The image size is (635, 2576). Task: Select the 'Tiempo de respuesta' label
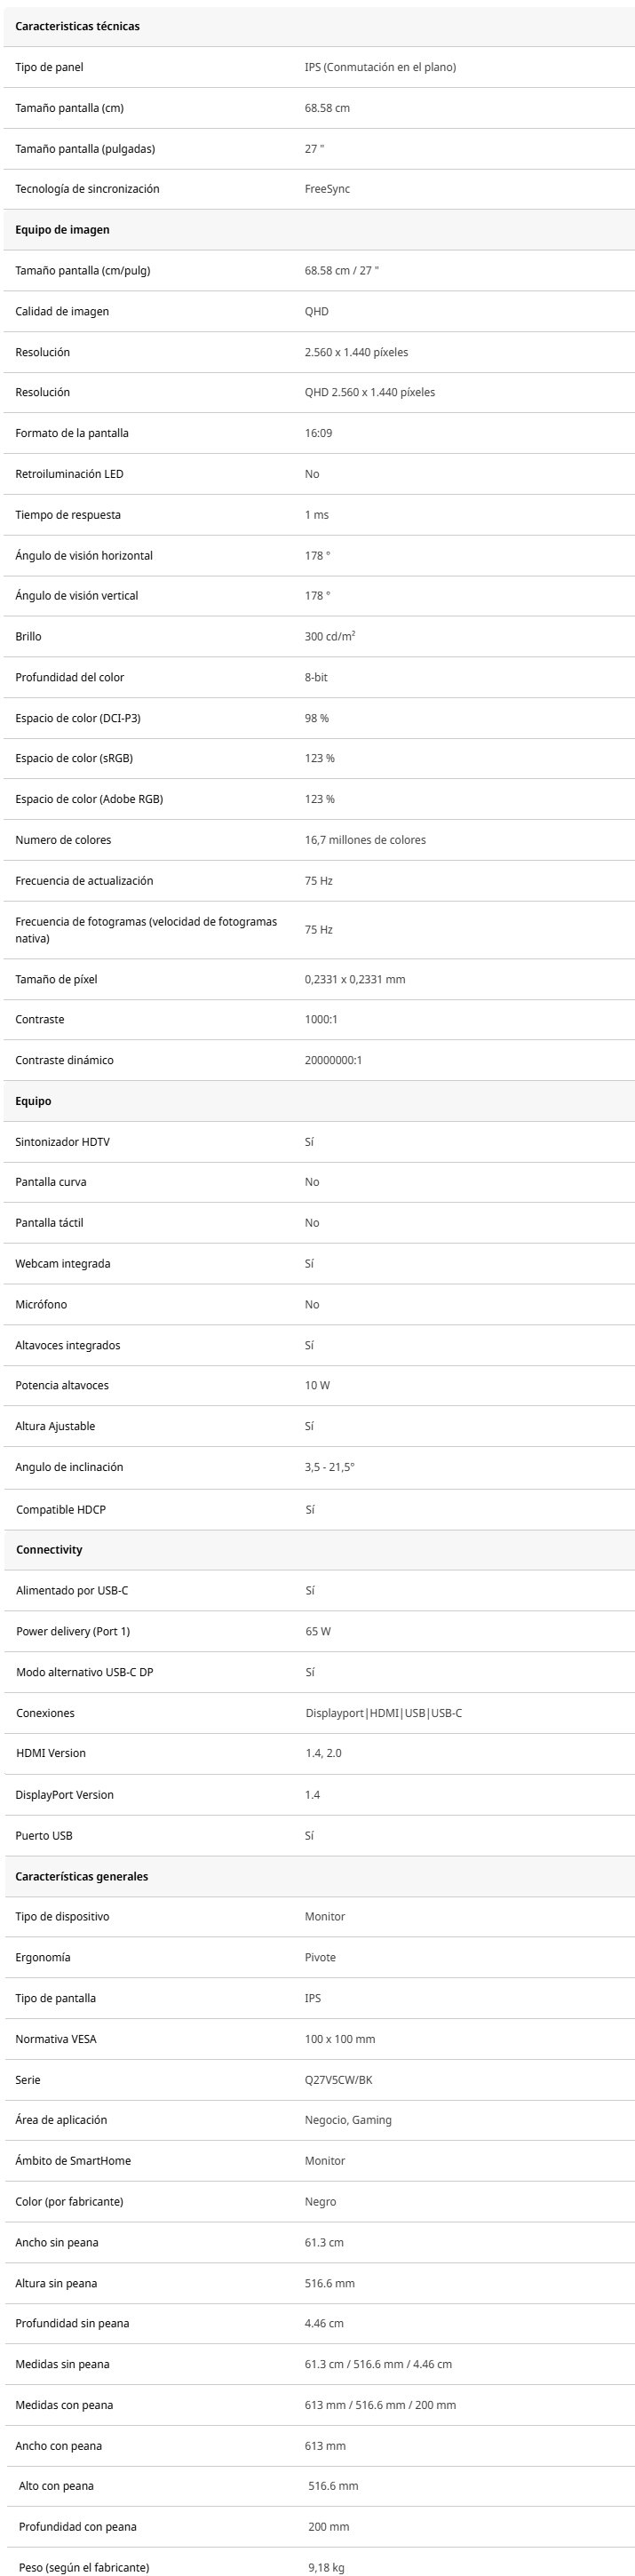click(68, 515)
